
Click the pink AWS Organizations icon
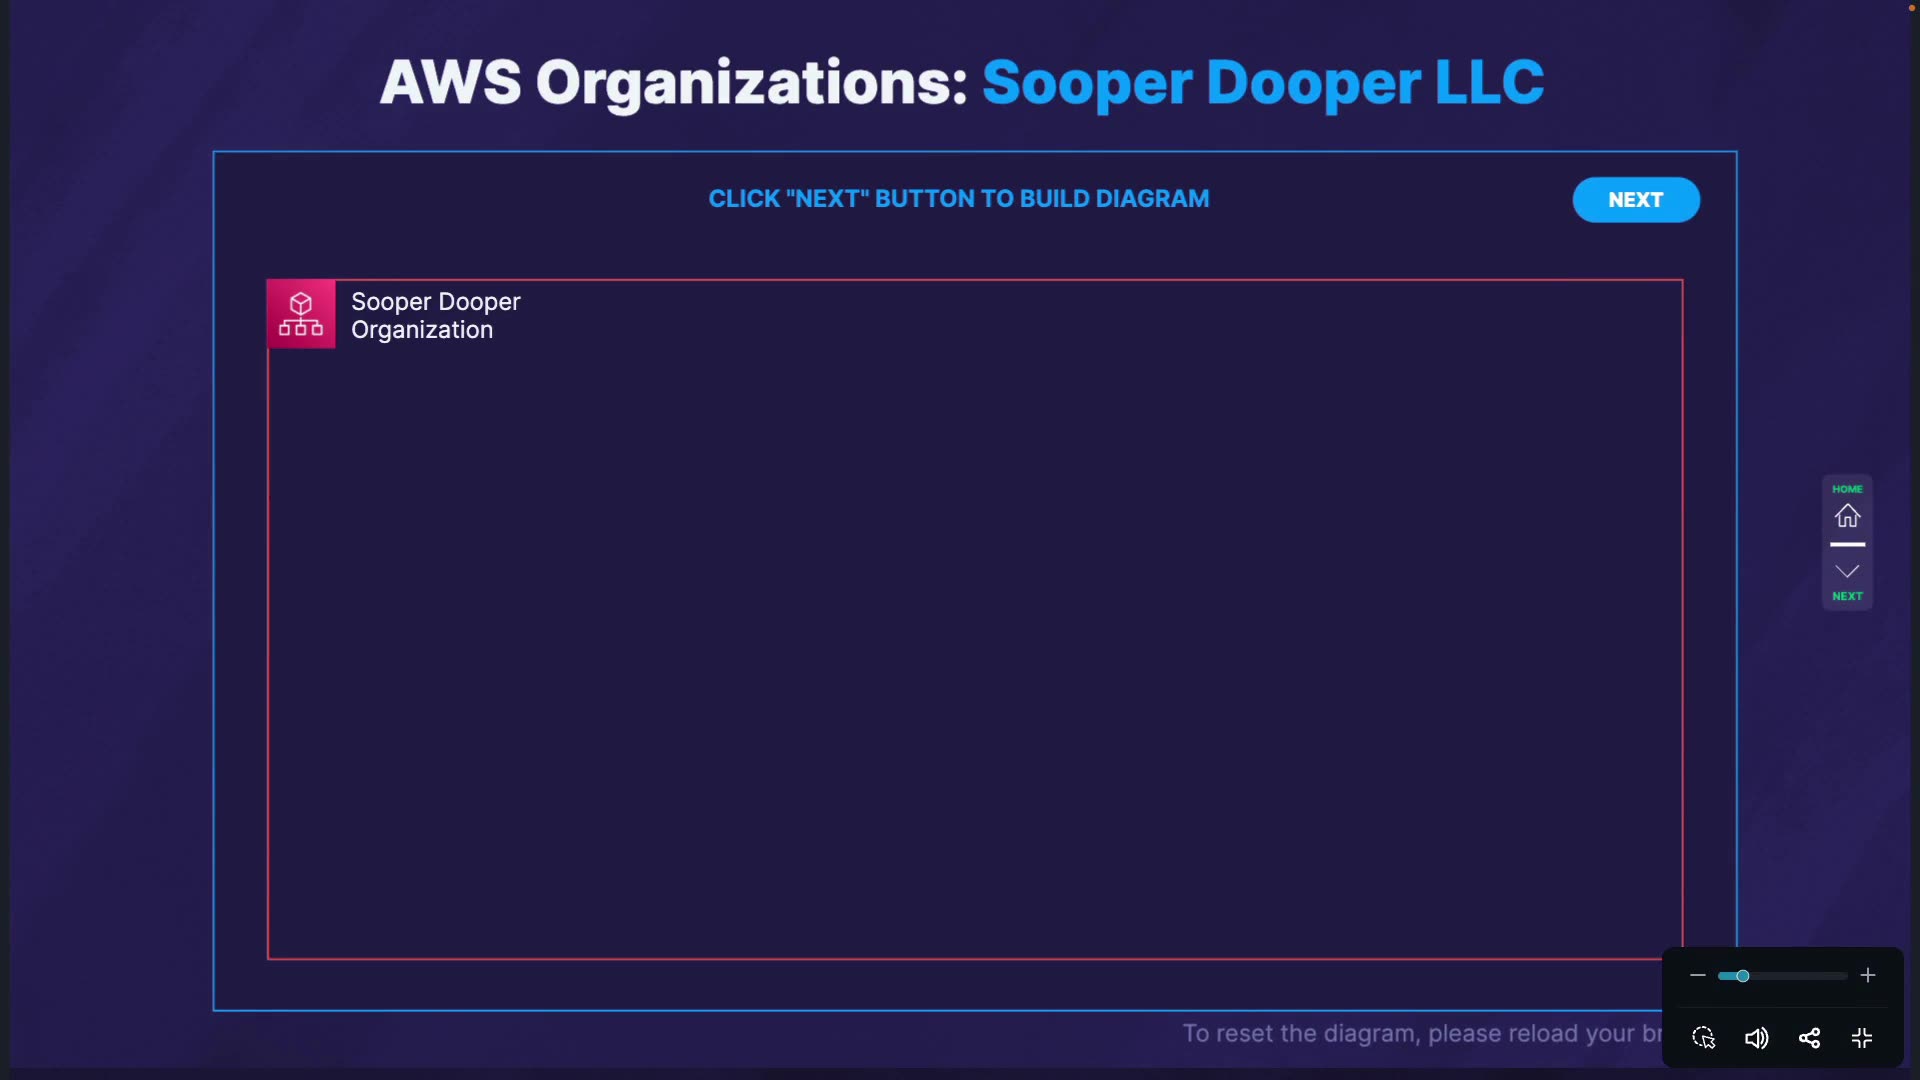tap(301, 314)
